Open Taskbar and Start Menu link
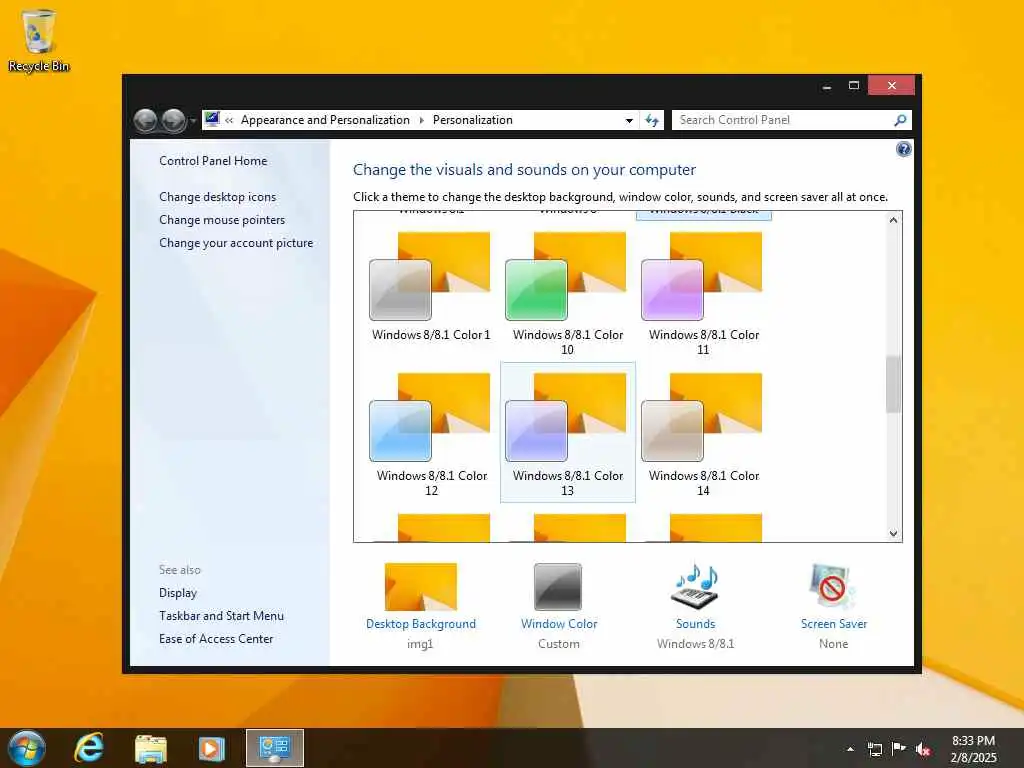The image size is (1024, 768). pos(221,616)
